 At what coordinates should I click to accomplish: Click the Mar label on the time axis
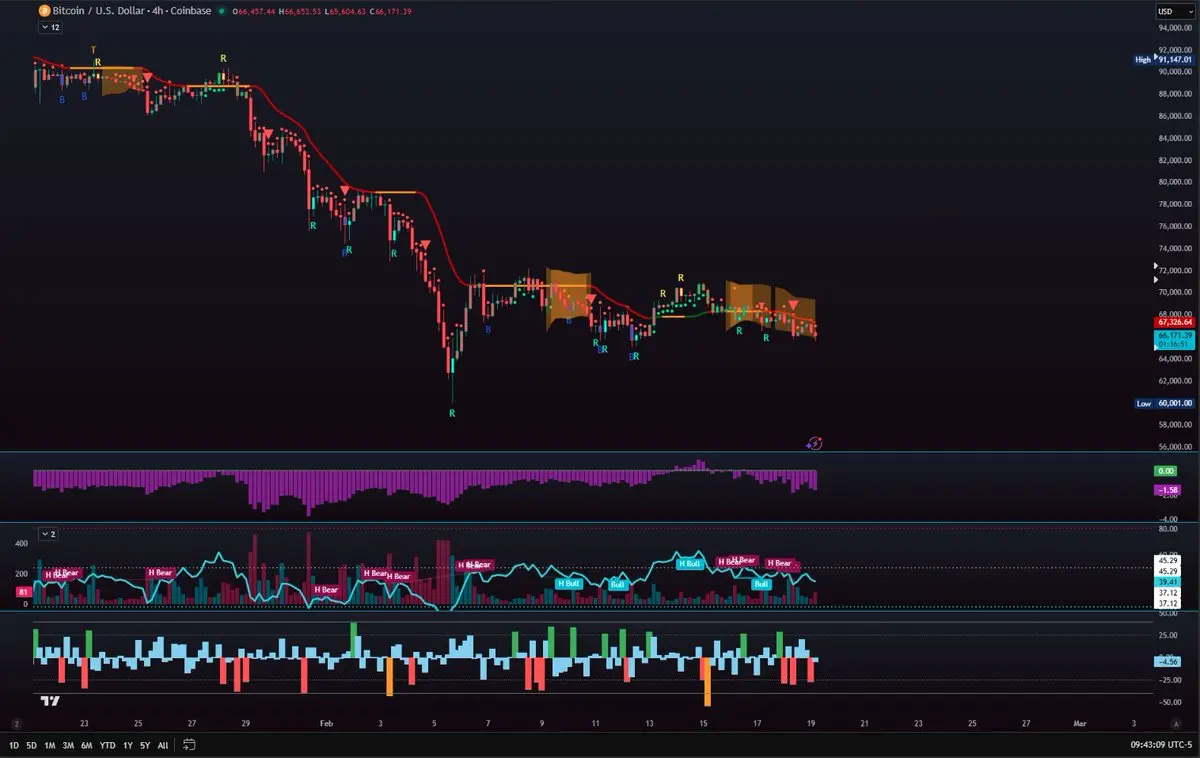coord(1080,722)
